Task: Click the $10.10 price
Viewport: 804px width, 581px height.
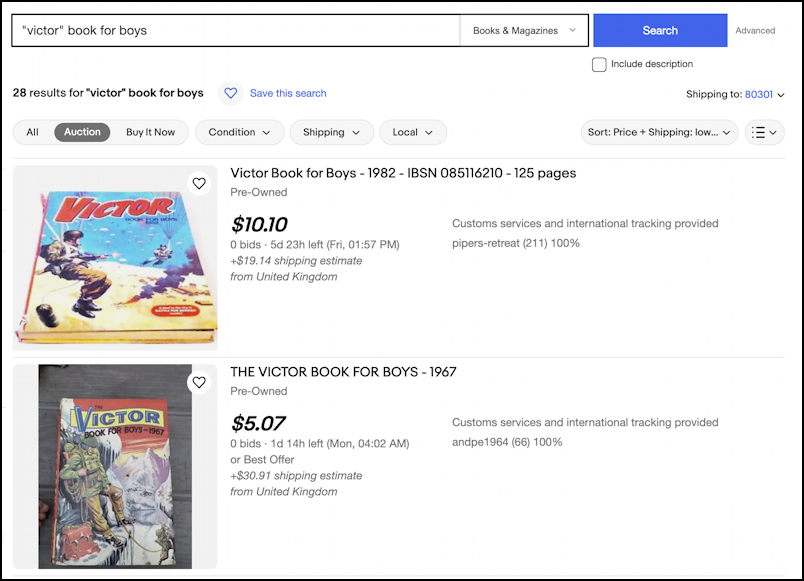Action: click(259, 225)
